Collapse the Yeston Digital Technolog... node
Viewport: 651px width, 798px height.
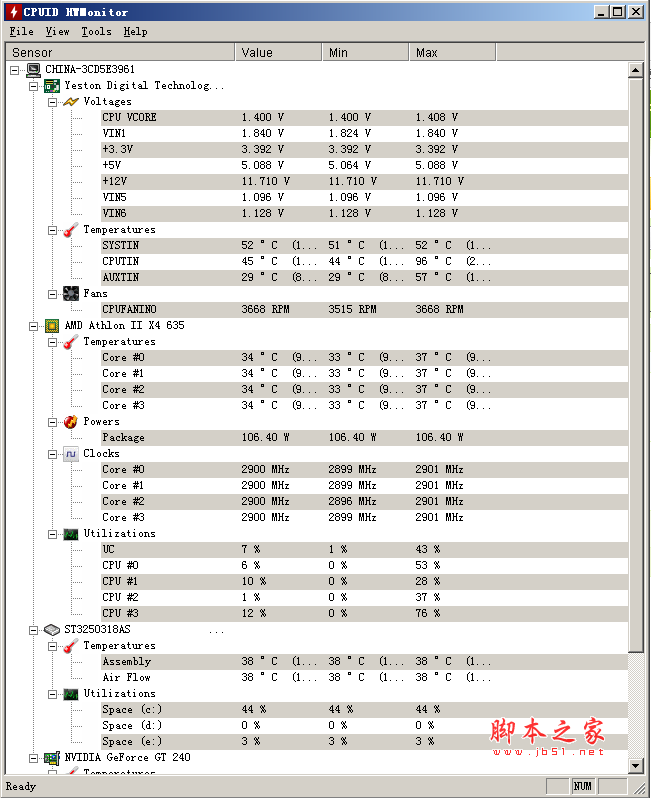[34, 86]
